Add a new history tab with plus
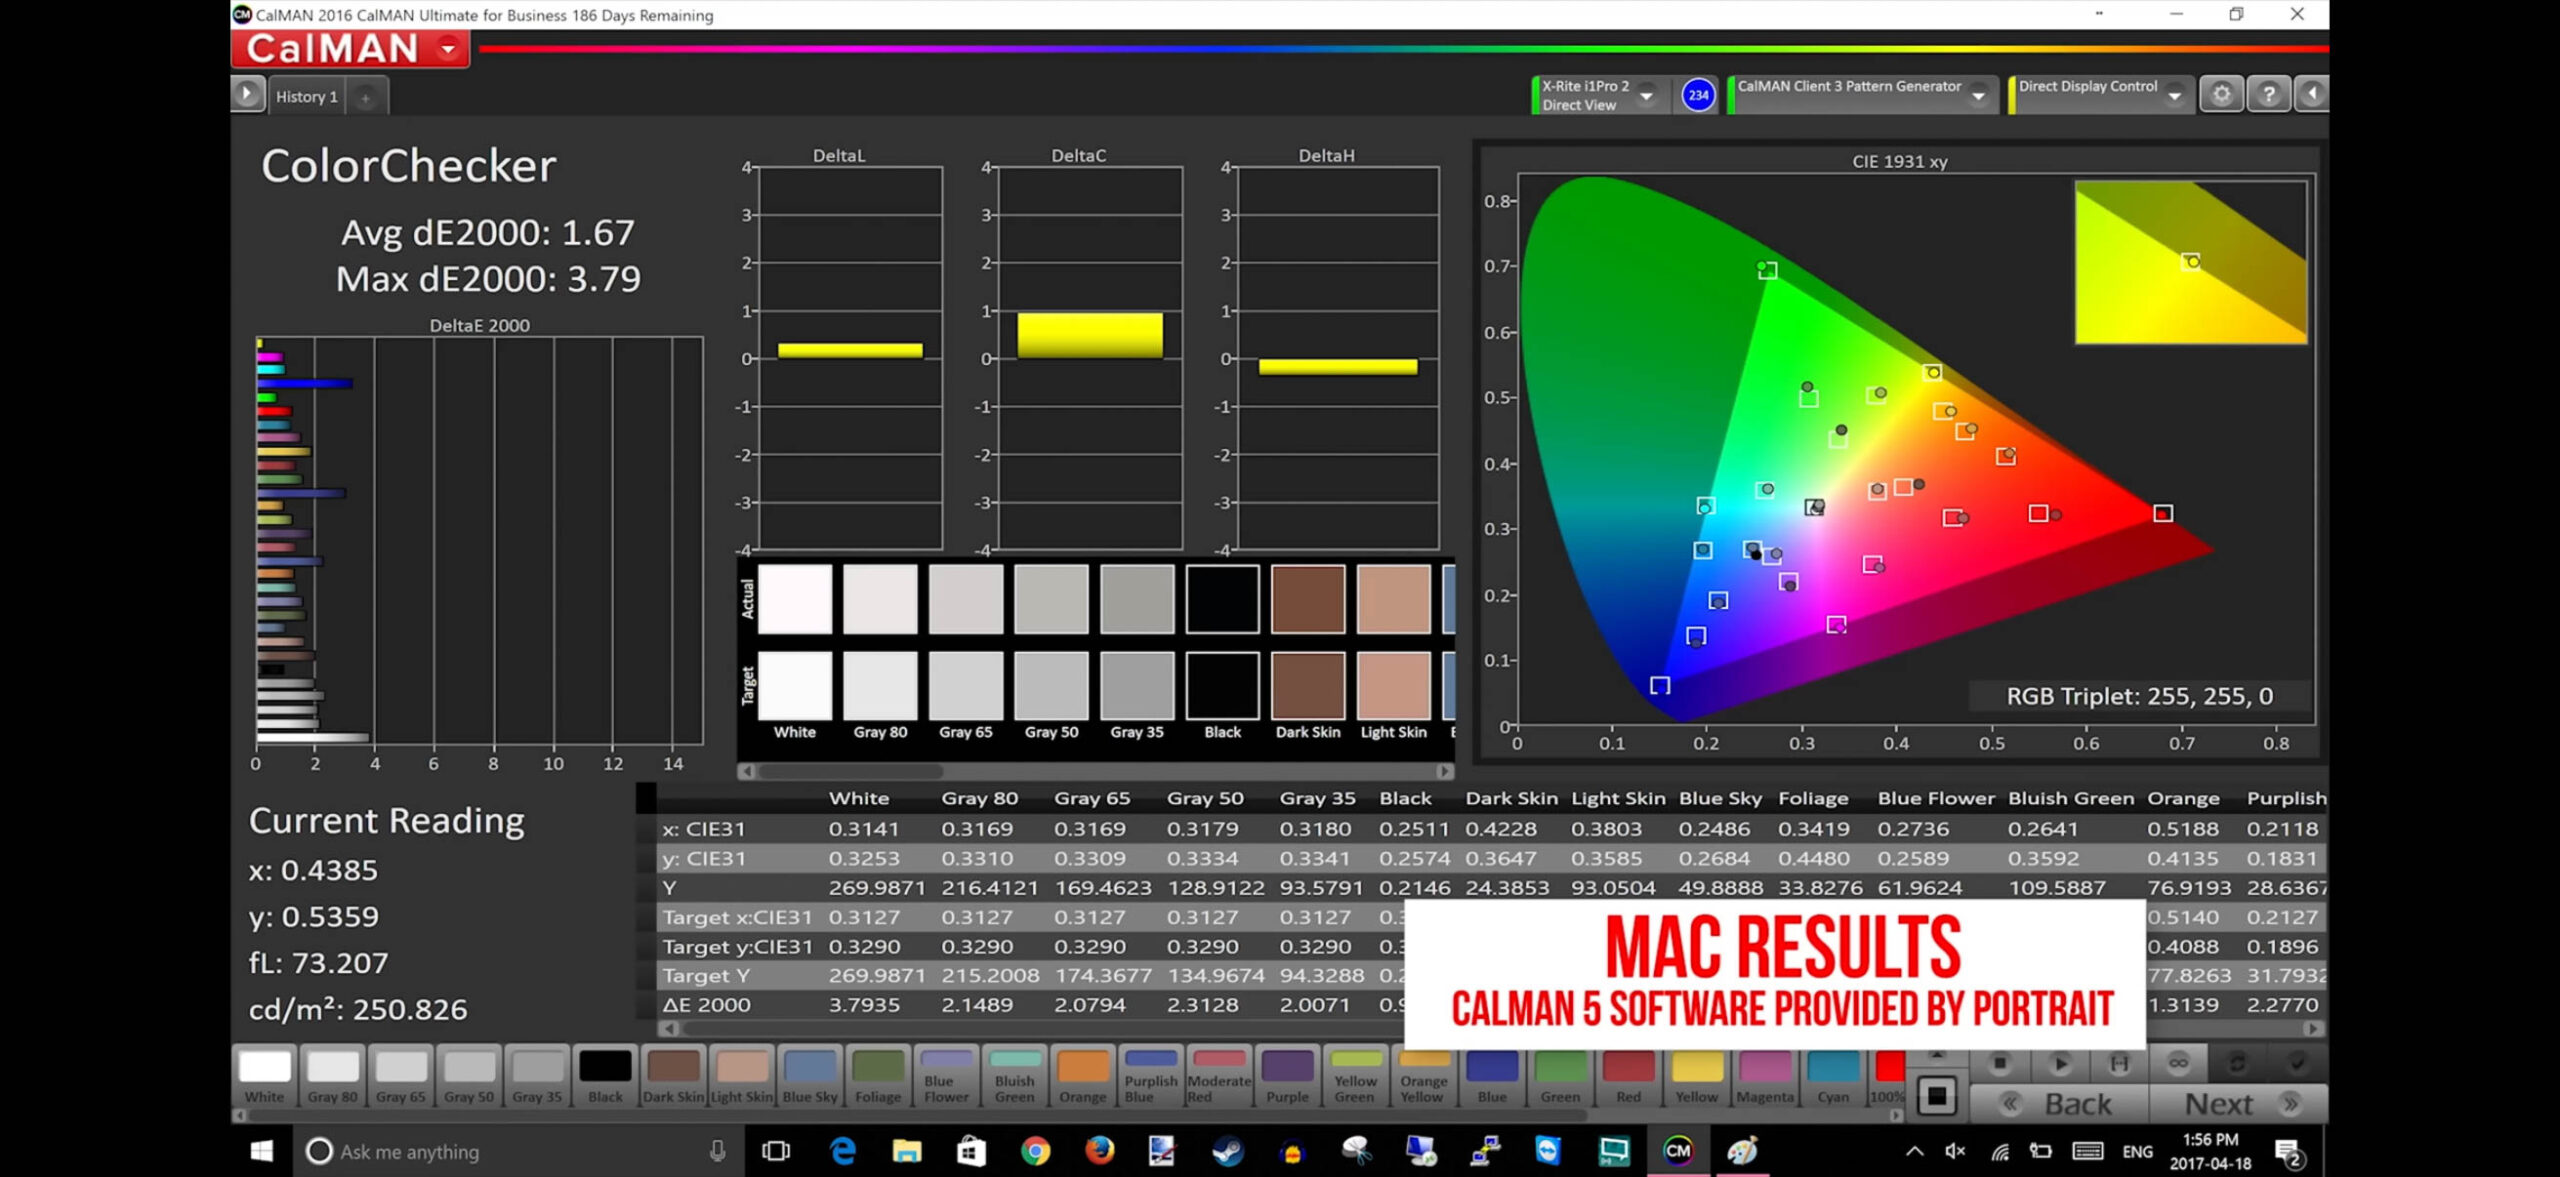 tap(366, 97)
